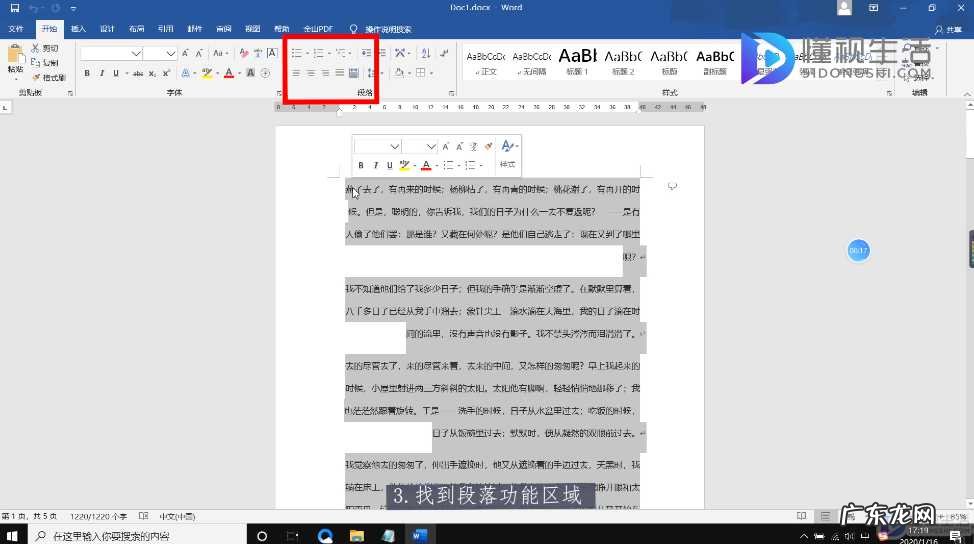The height and width of the screenshot is (544, 974).
Task: Switch to the Layout (布局) tab
Action: 137,29
